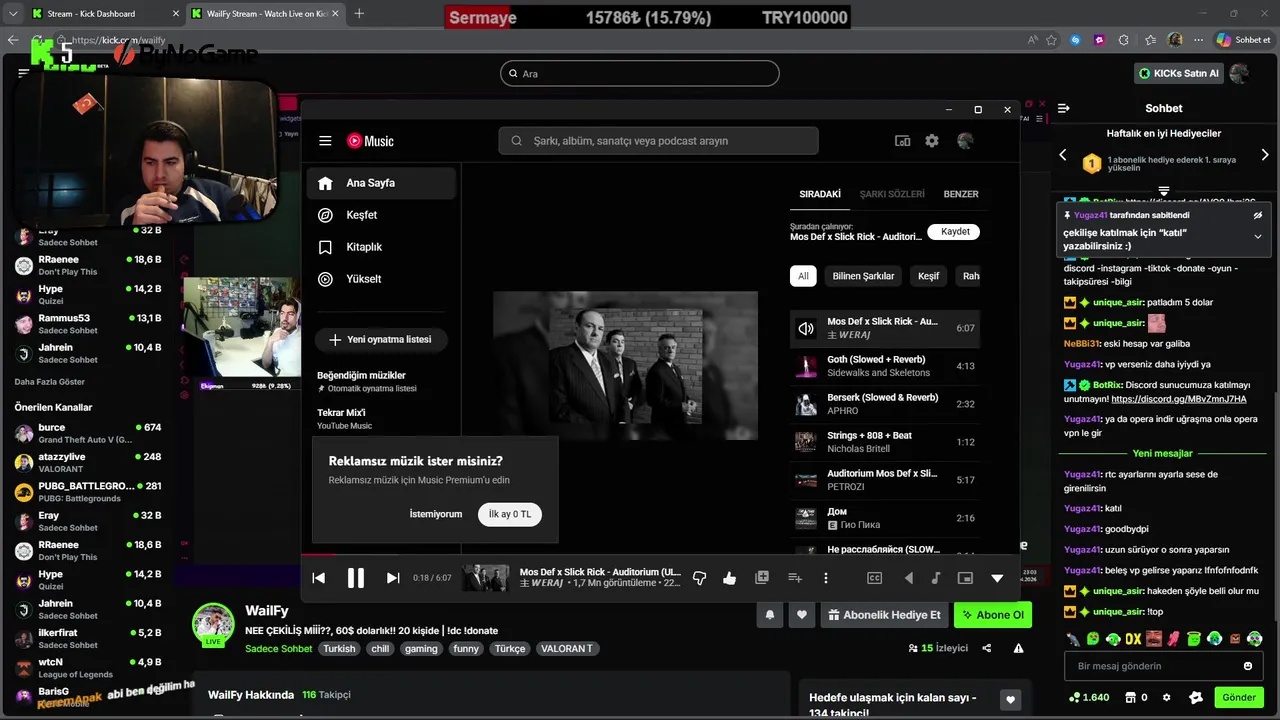The image size is (1280, 720).
Task: Open Kitaplık in sidebar
Action: (x=381, y=247)
